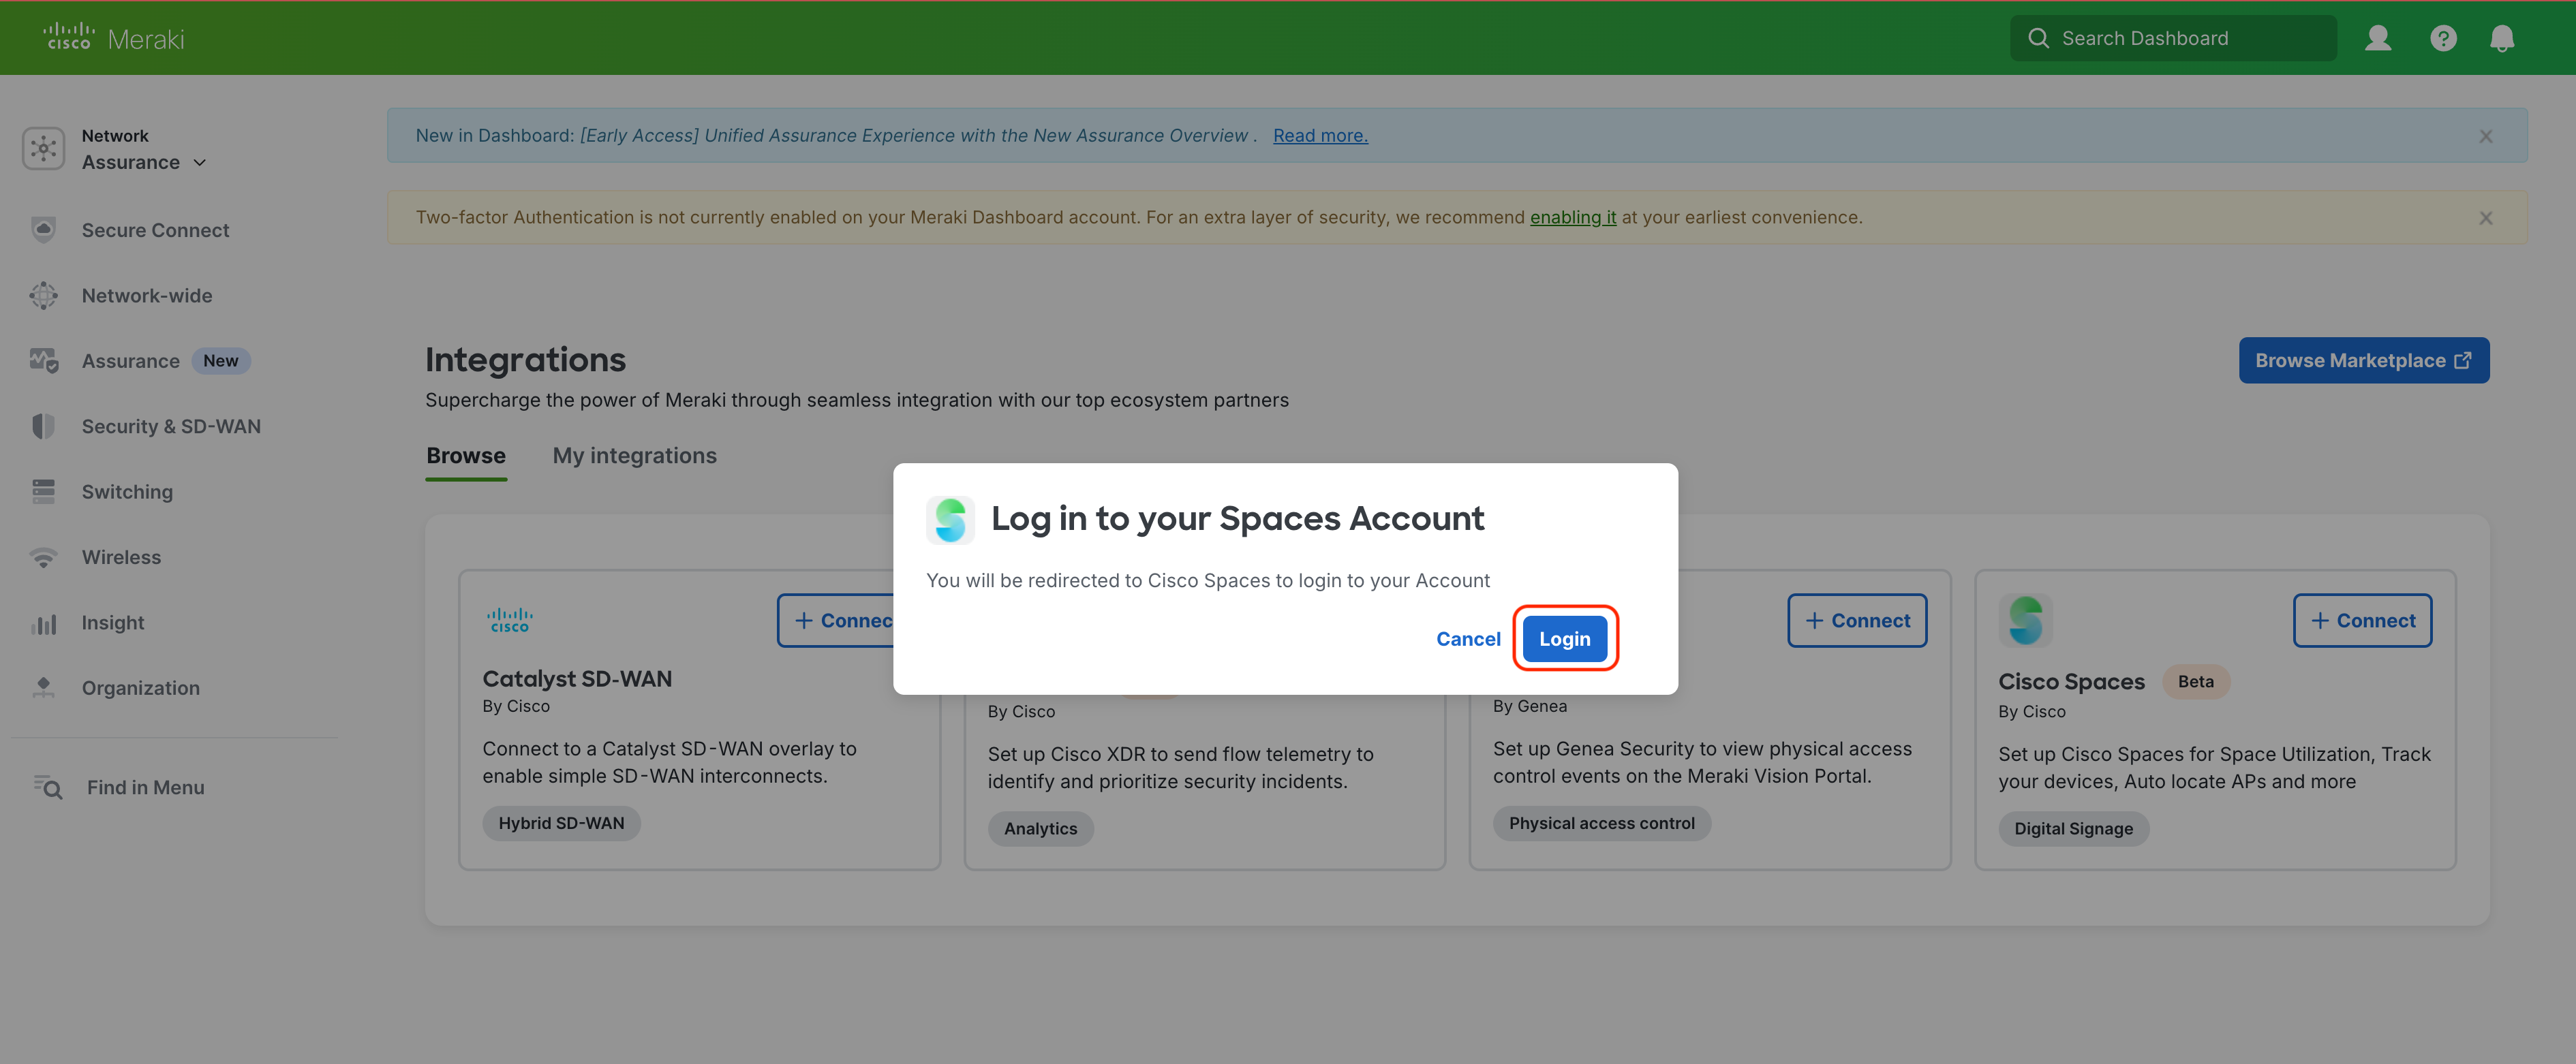Click the Insight bar chart icon
Screen dimensions: 2576x1064
43,623
